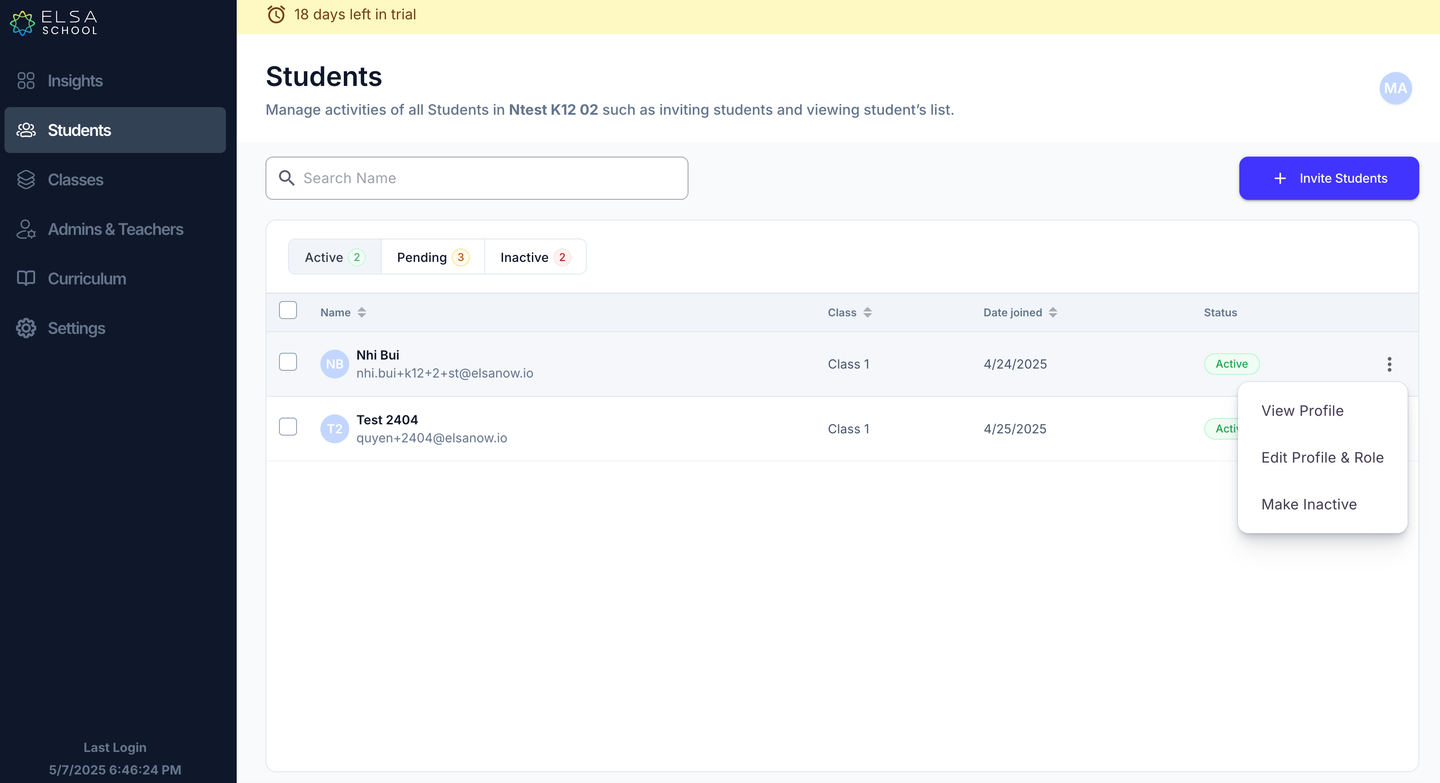Click the Admins & Teachers person icon
The height and width of the screenshot is (783, 1440).
pyautogui.click(x=26, y=229)
